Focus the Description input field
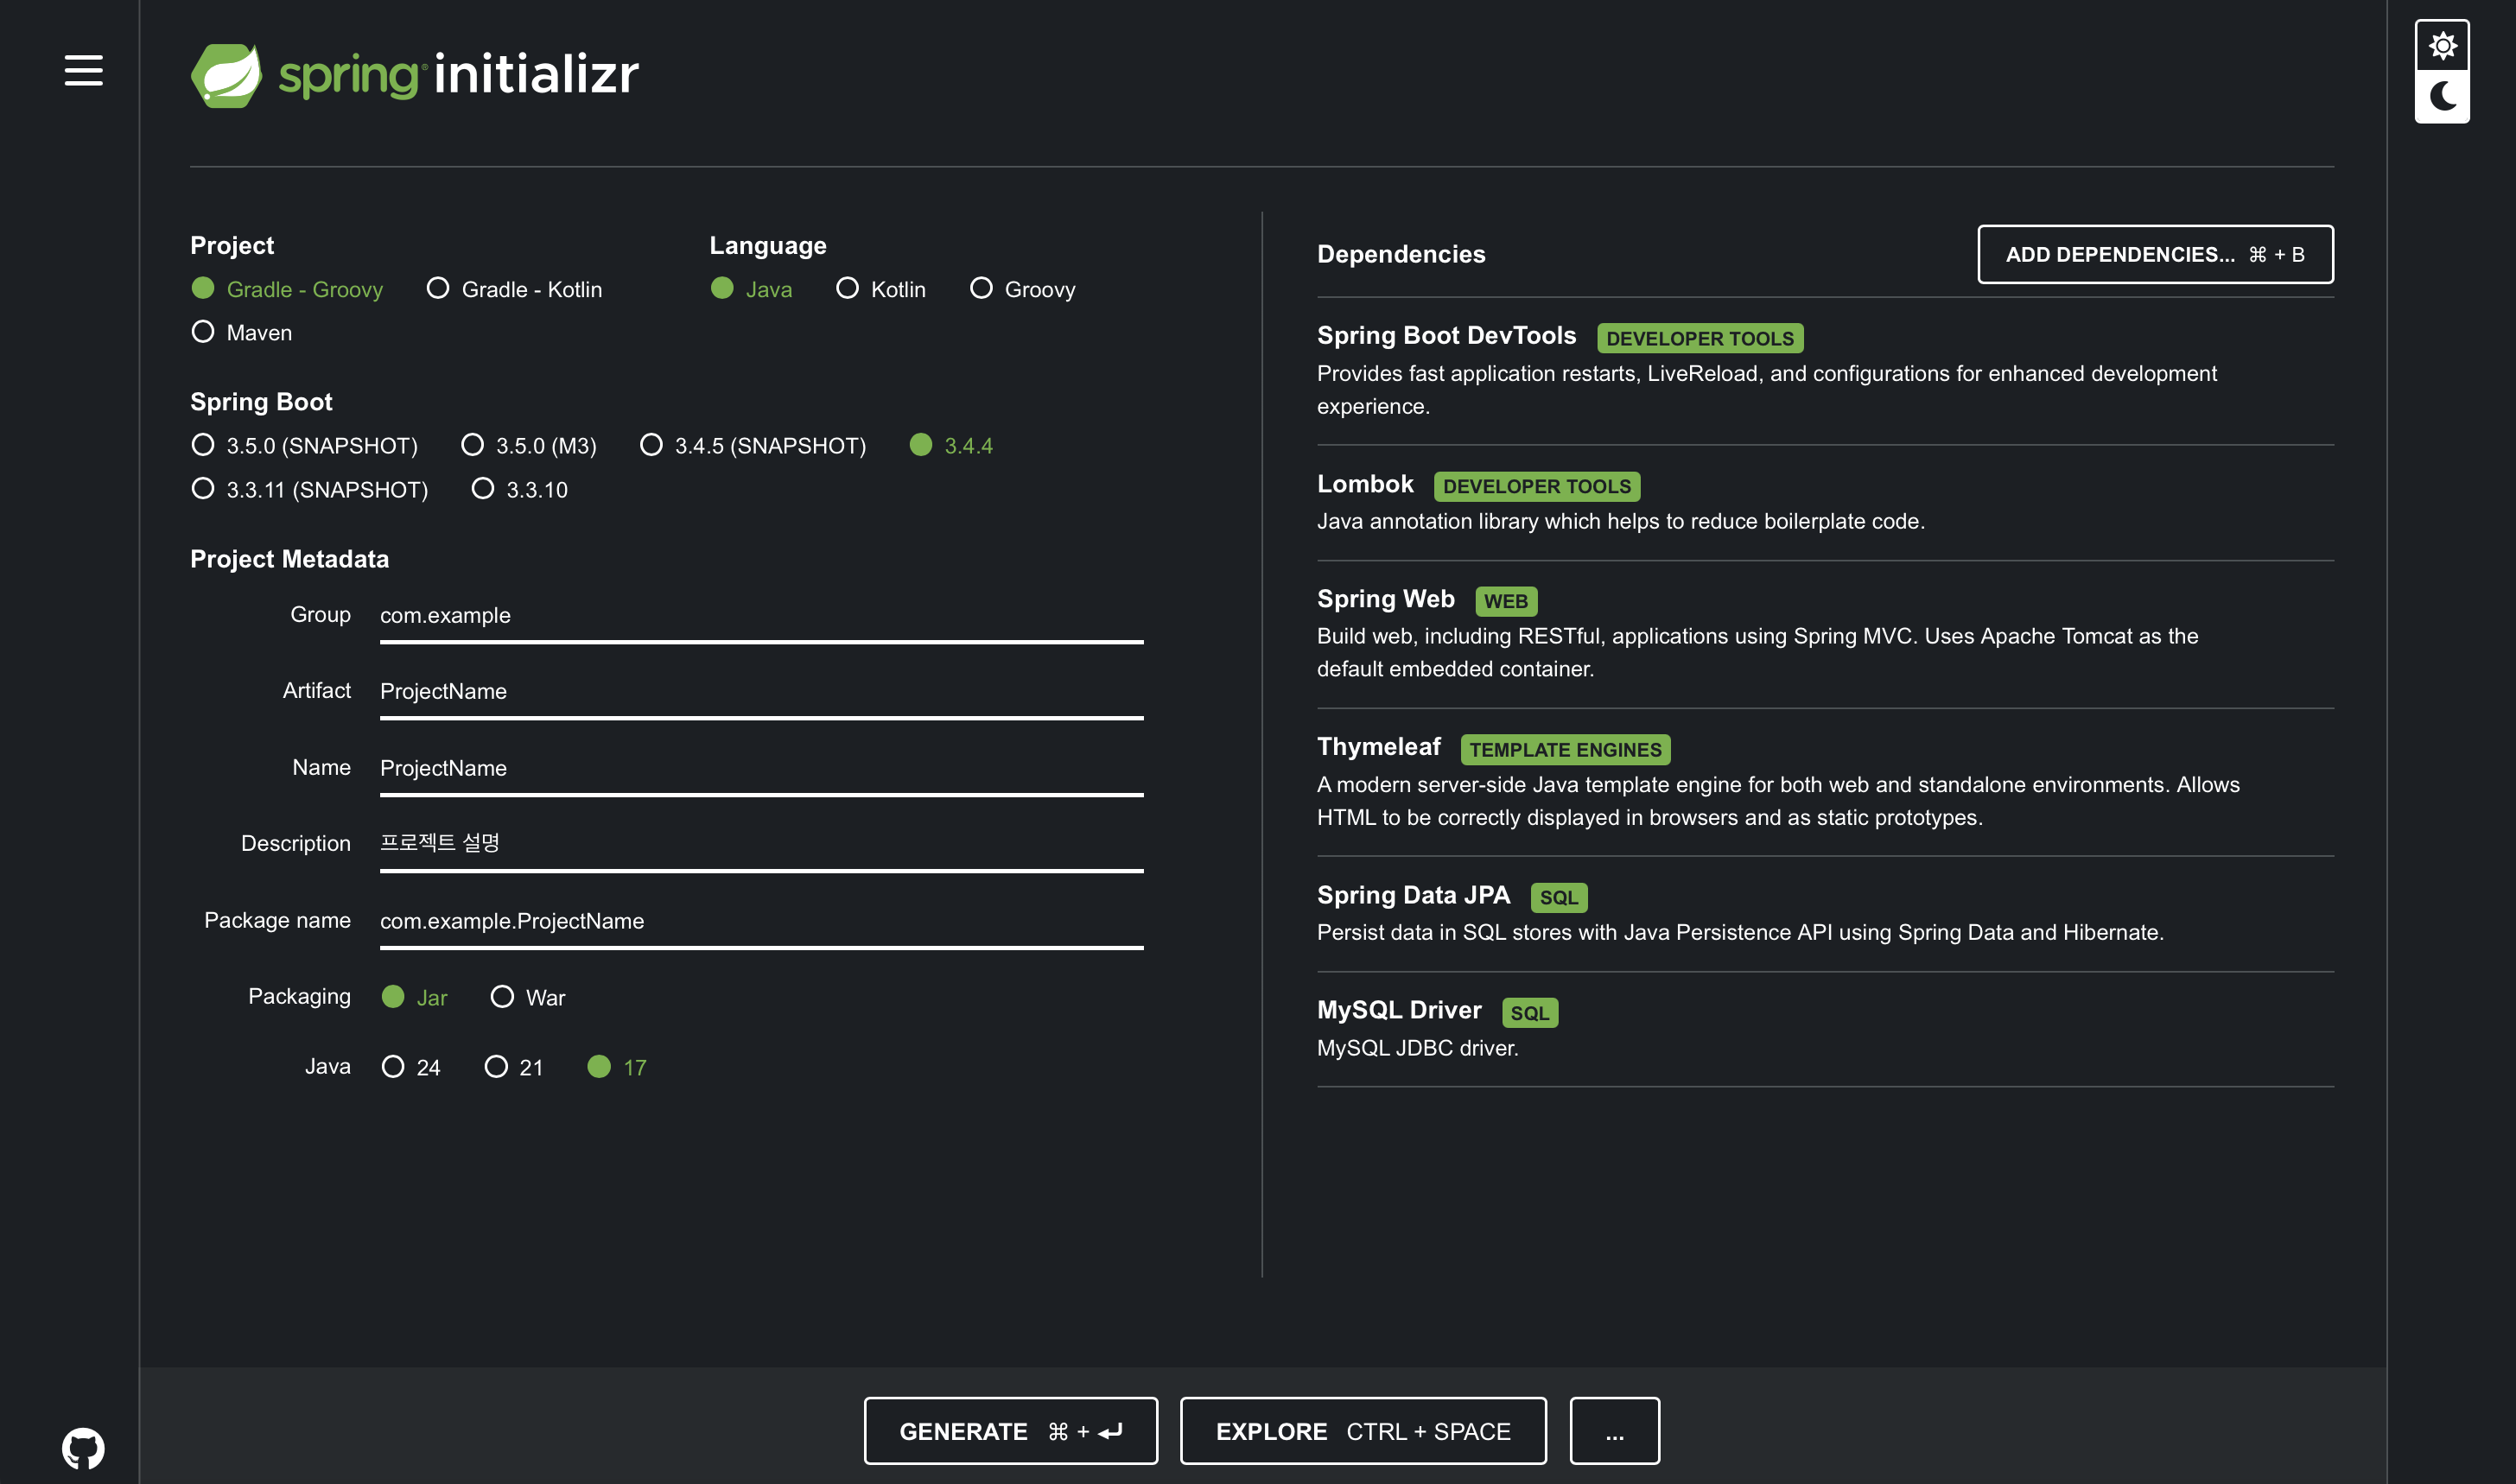 pyautogui.click(x=761, y=844)
